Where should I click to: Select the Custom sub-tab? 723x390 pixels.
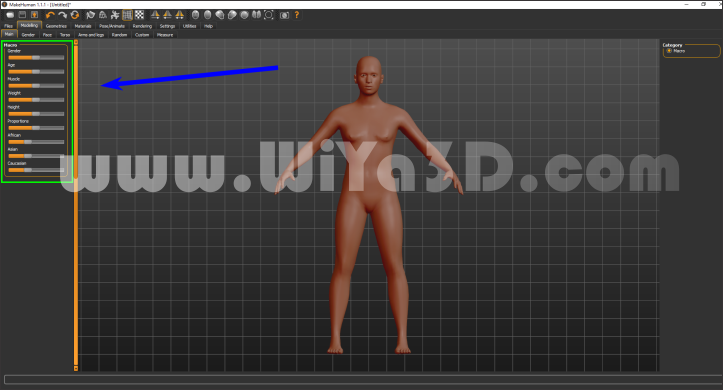[142, 35]
